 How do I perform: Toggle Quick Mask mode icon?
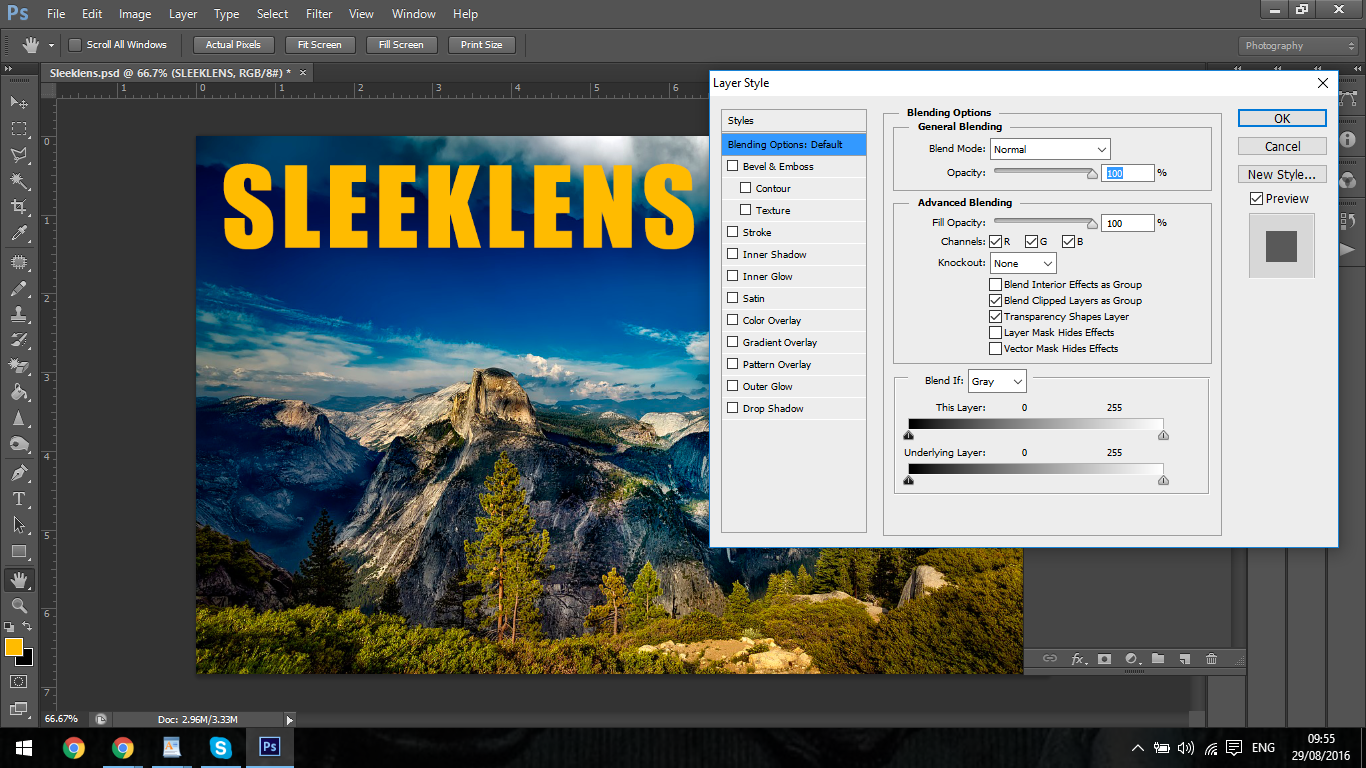19,681
